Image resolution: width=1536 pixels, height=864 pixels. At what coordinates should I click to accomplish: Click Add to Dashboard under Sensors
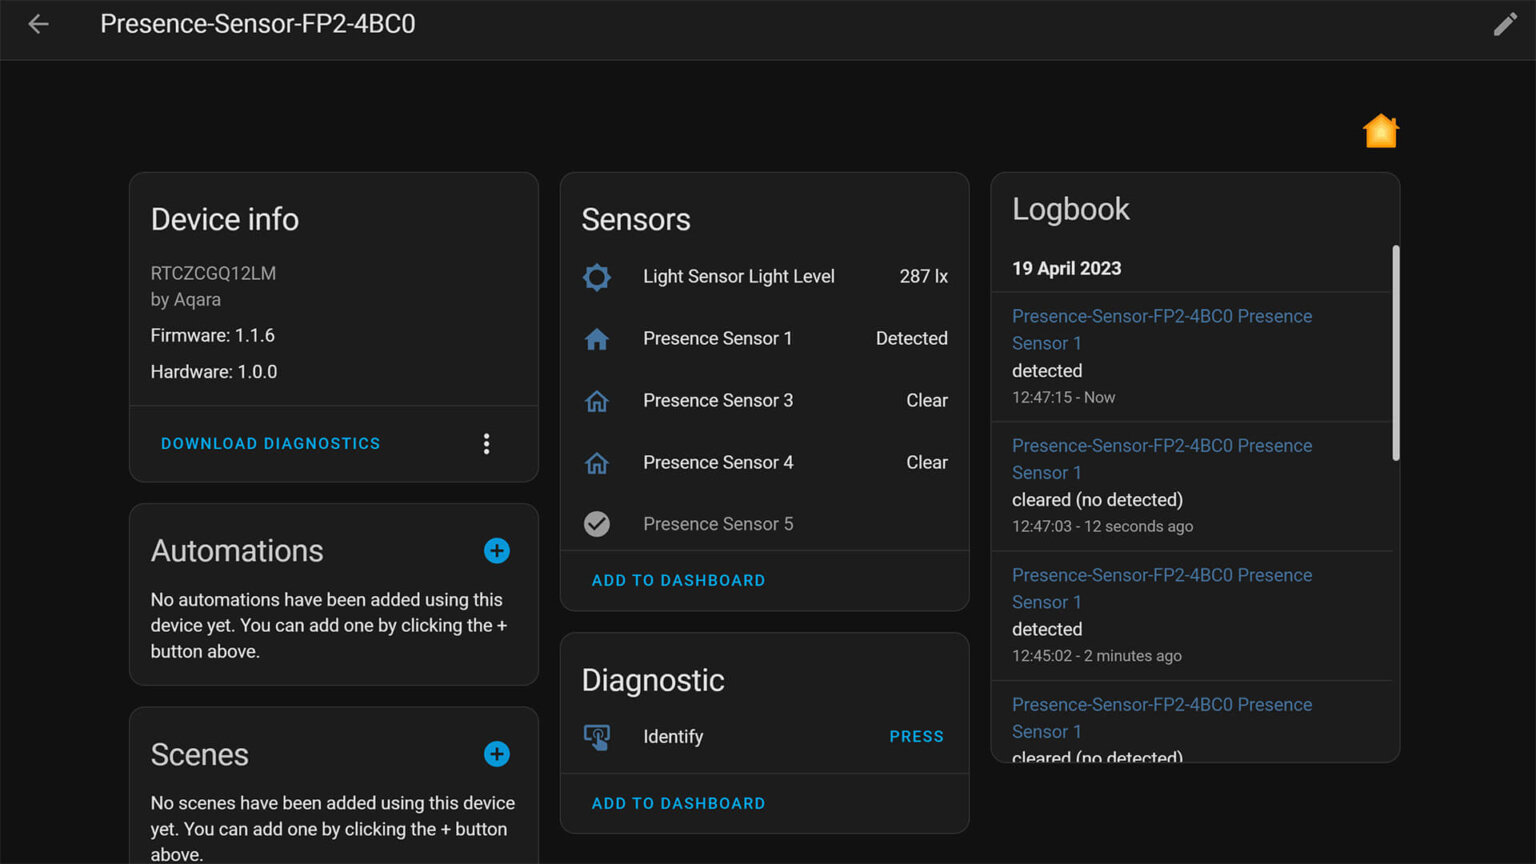[678, 581]
